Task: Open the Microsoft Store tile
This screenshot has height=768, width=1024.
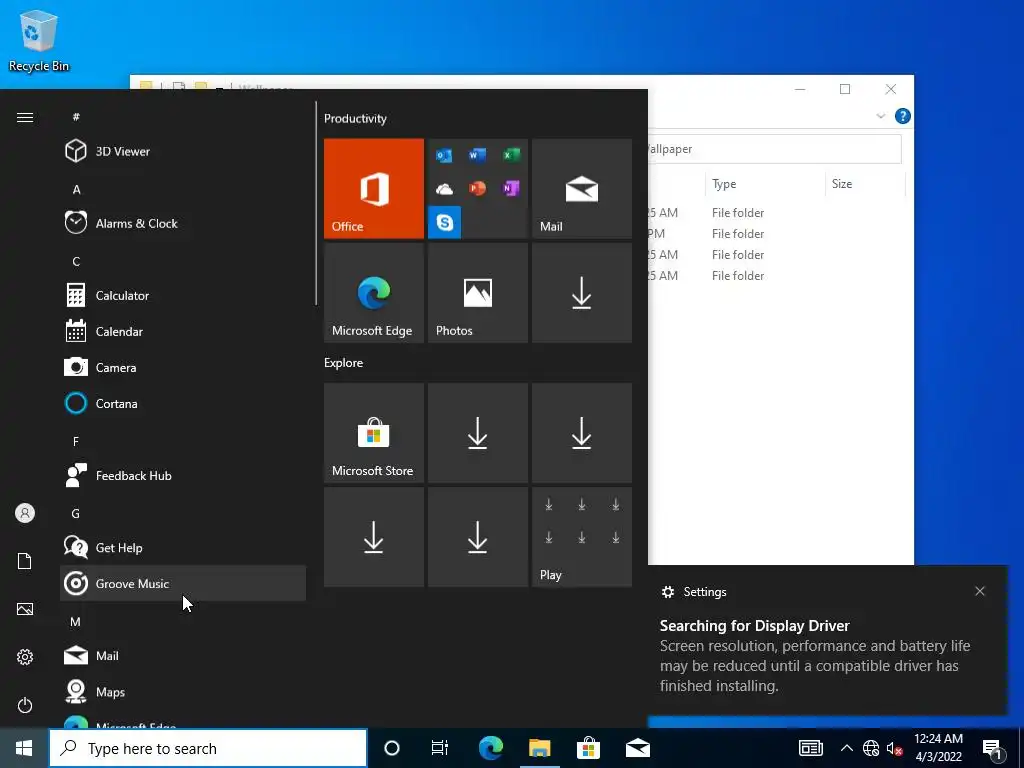Action: click(x=374, y=432)
